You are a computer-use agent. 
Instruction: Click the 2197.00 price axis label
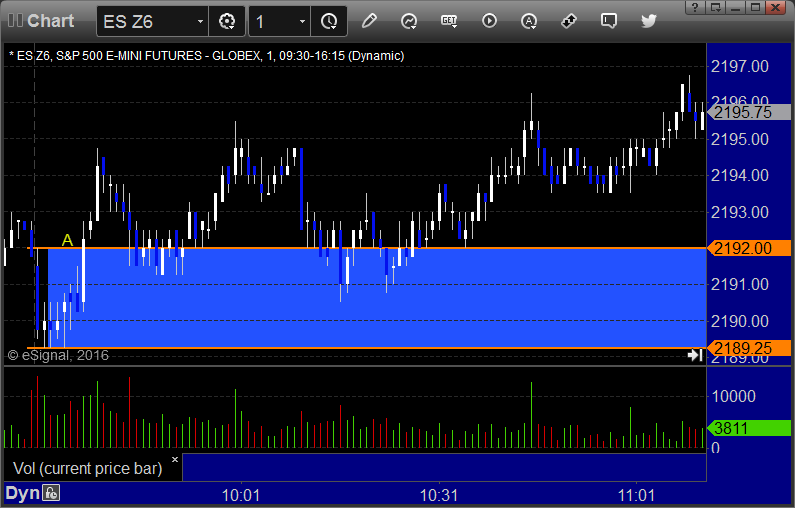click(740, 66)
